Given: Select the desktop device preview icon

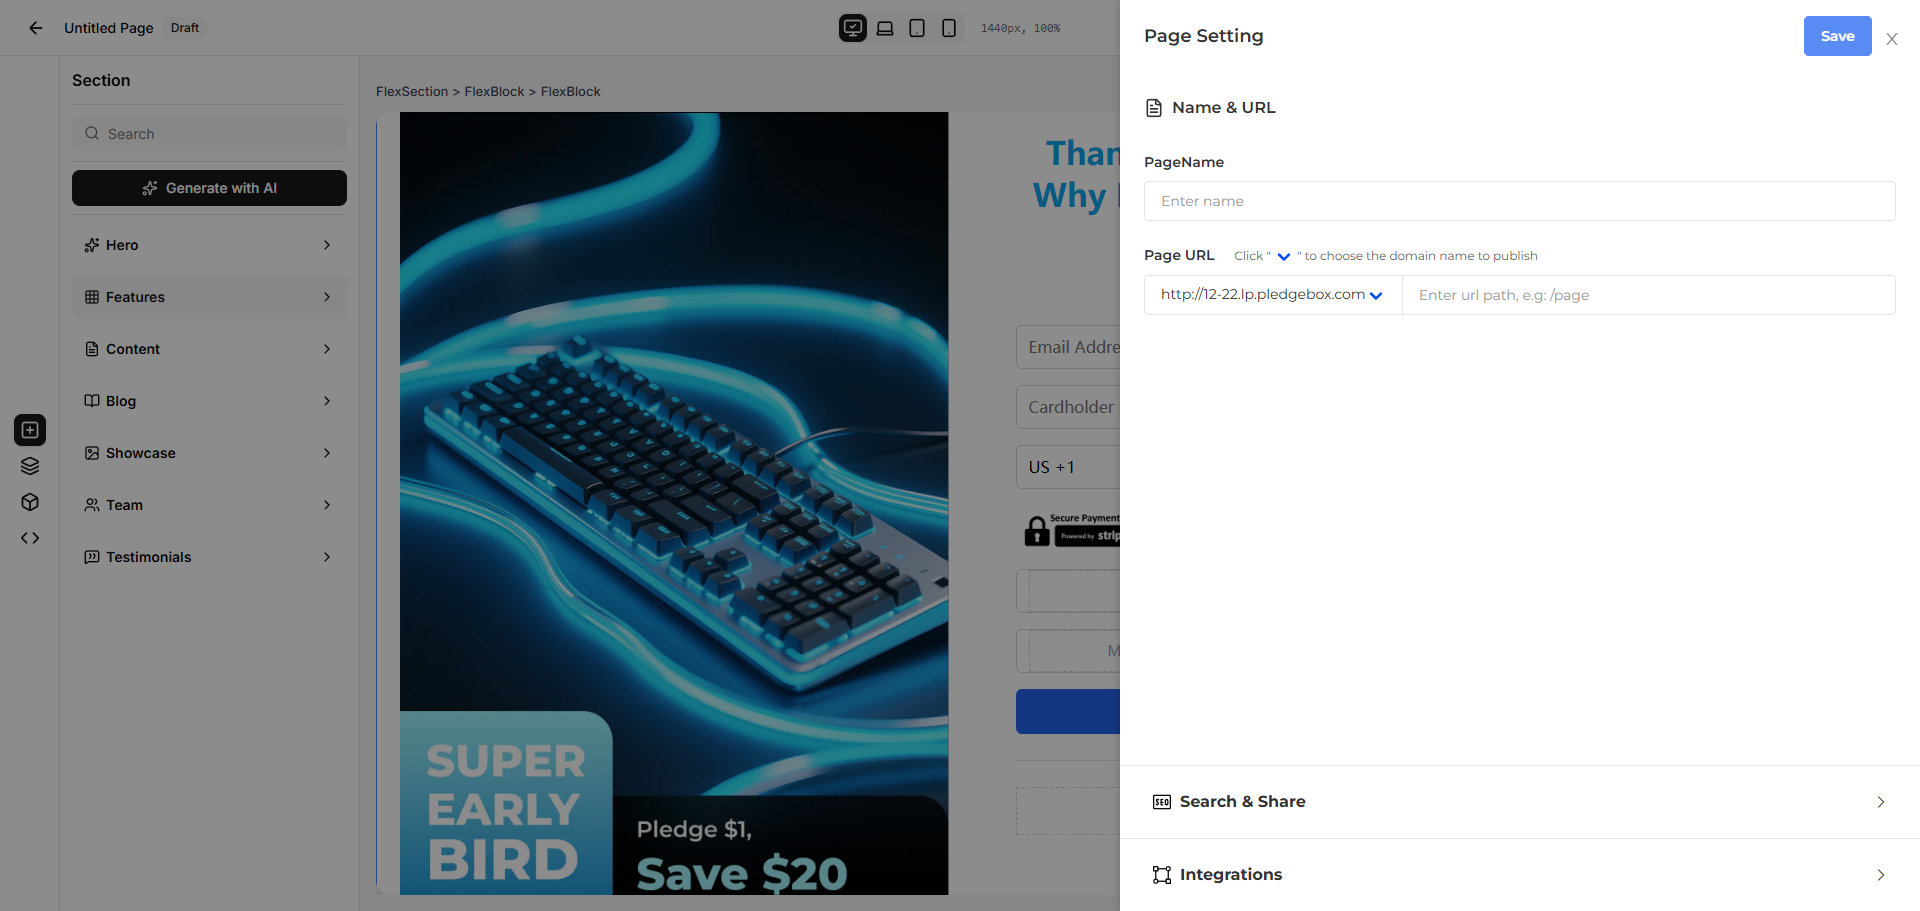Looking at the screenshot, I should pos(853,28).
